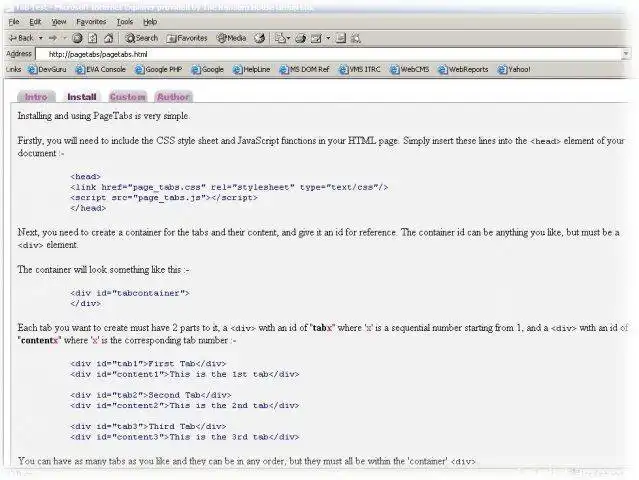Open the MS DOM Ref links shortcut
The height and width of the screenshot is (480, 639).
tap(304, 70)
